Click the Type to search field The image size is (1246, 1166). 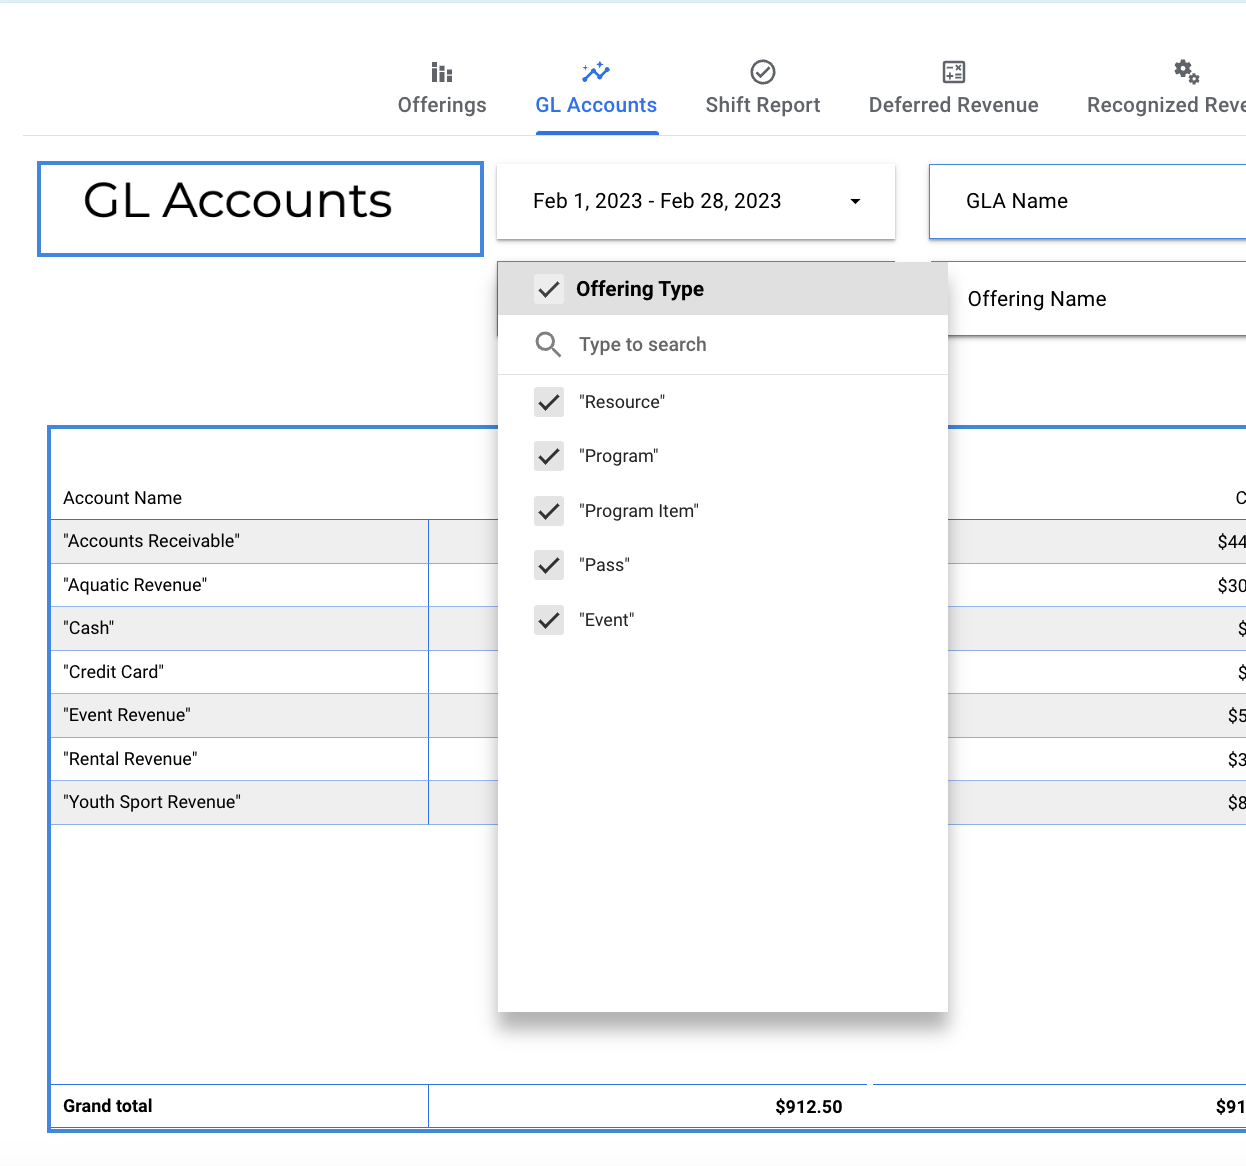click(x=723, y=345)
